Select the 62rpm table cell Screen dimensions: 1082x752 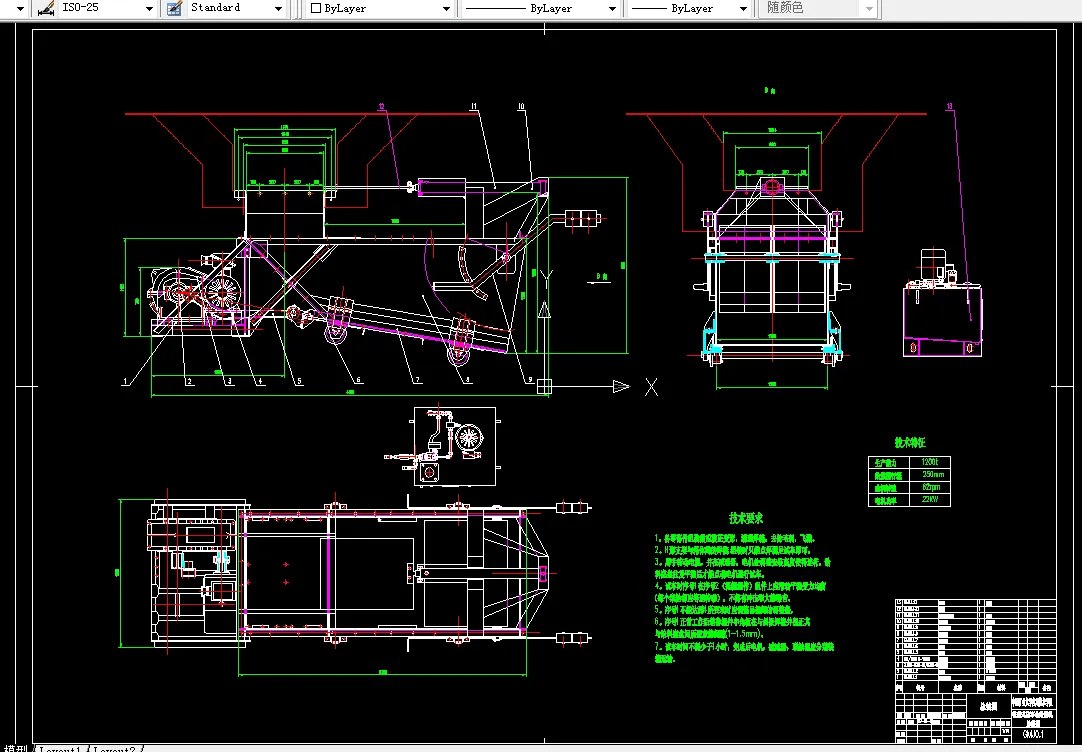click(x=932, y=487)
